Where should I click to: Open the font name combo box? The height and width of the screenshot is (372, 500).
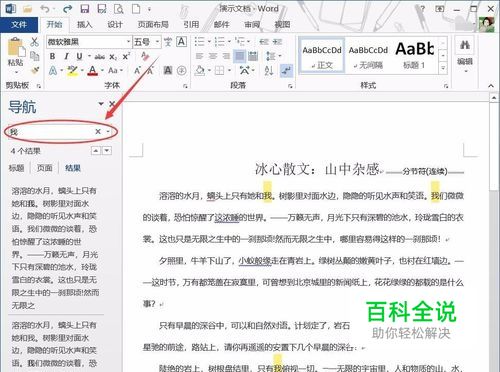click(x=89, y=42)
